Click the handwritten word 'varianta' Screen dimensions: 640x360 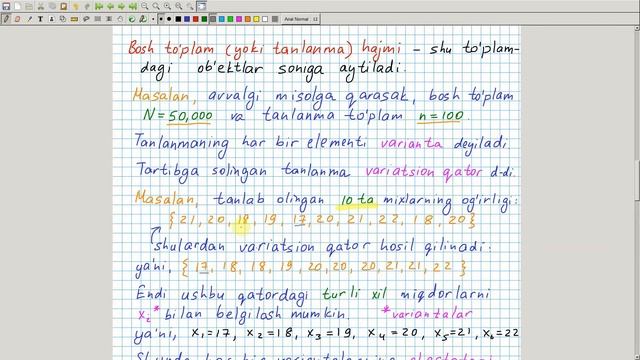coord(411,144)
